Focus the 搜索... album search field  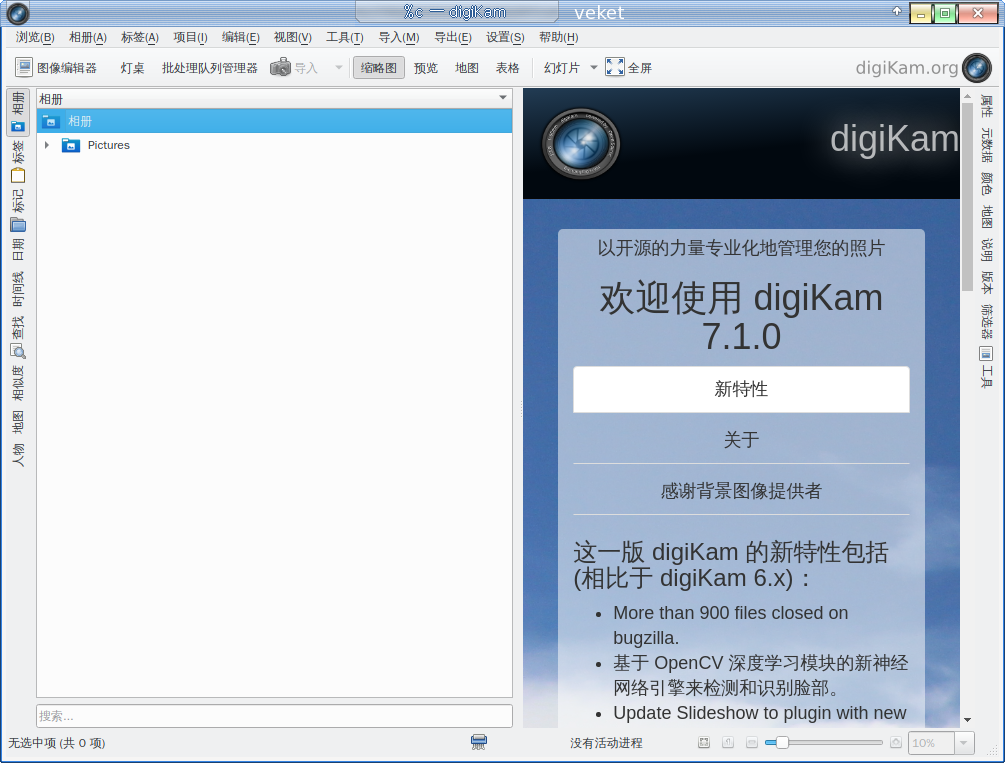point(274,716)
